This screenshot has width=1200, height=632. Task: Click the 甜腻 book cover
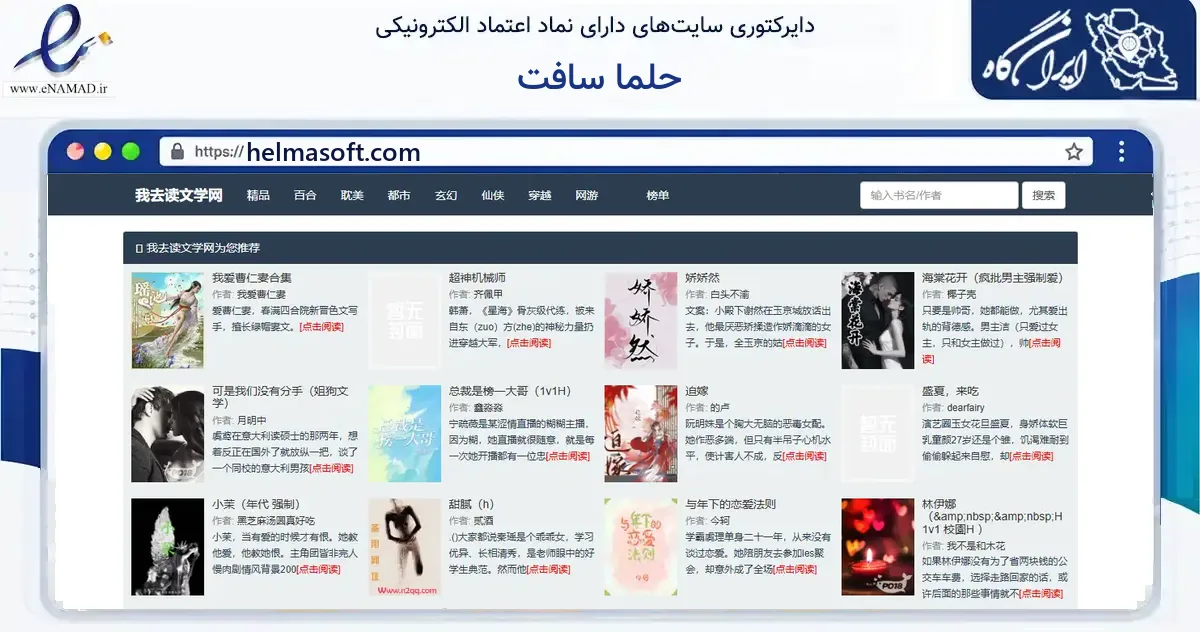(405, 547)
